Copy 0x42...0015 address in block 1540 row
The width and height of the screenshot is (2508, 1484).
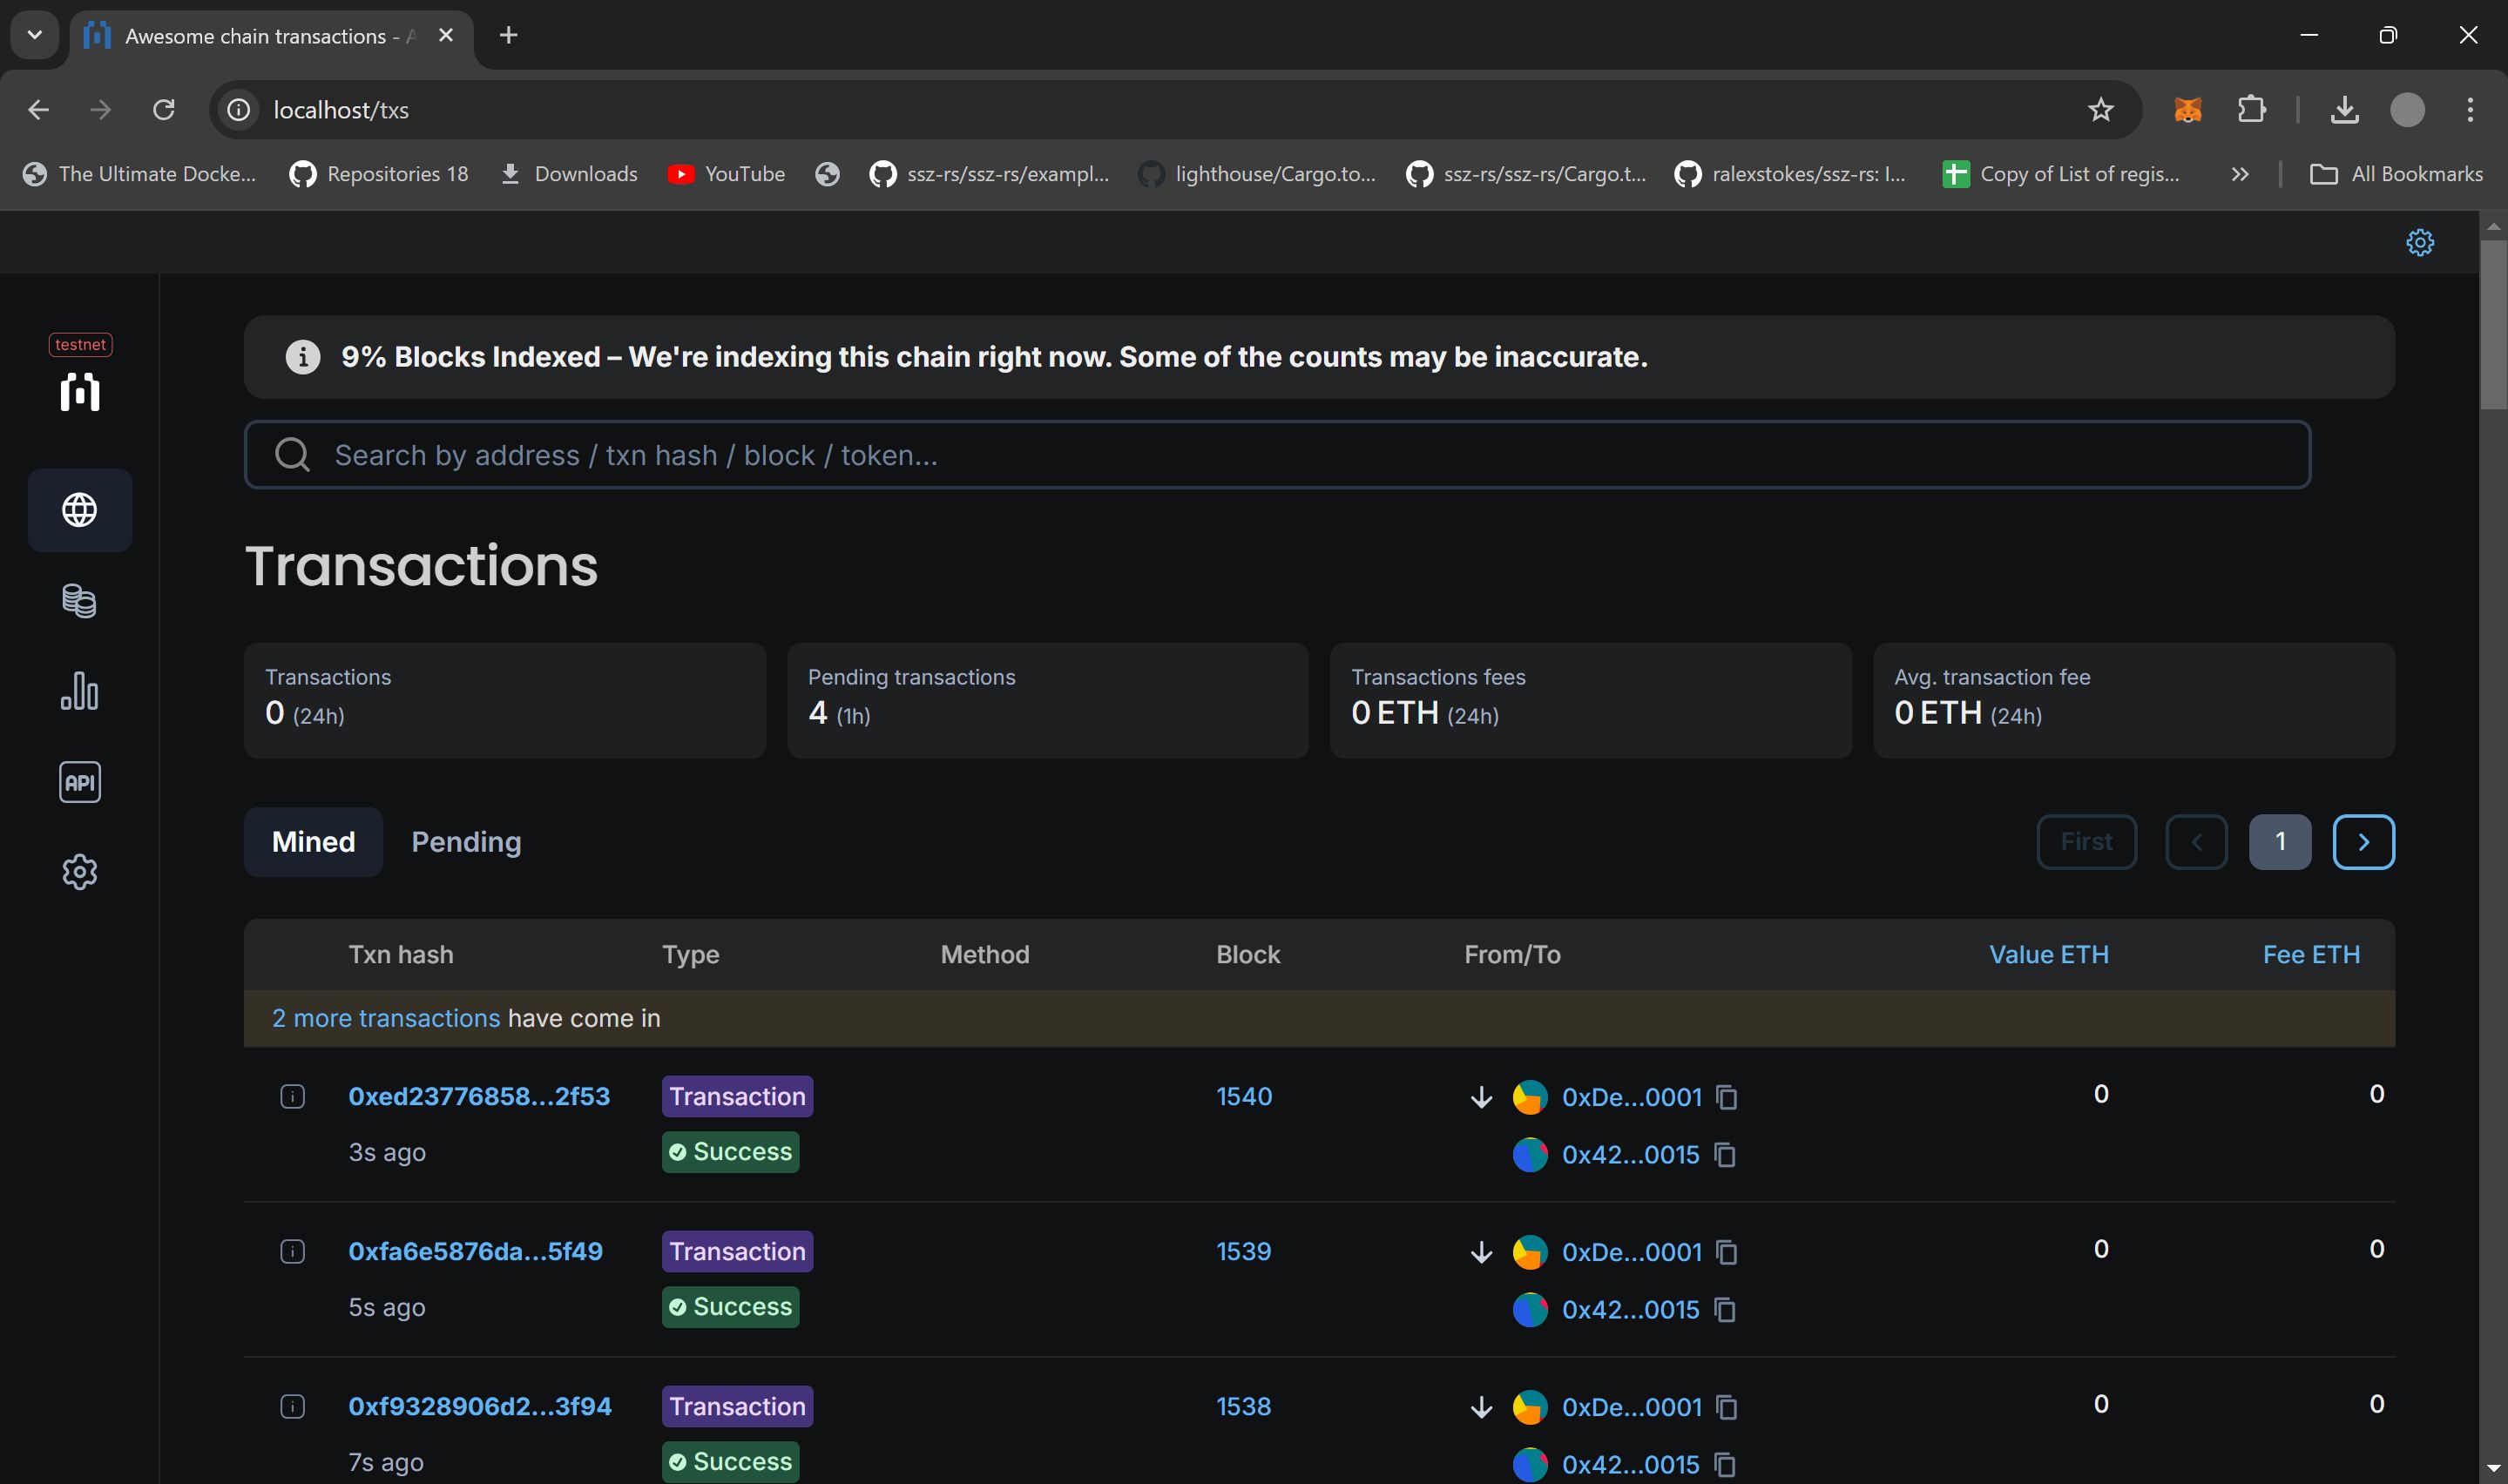pyautogui.click(x=1725, y=1155)
